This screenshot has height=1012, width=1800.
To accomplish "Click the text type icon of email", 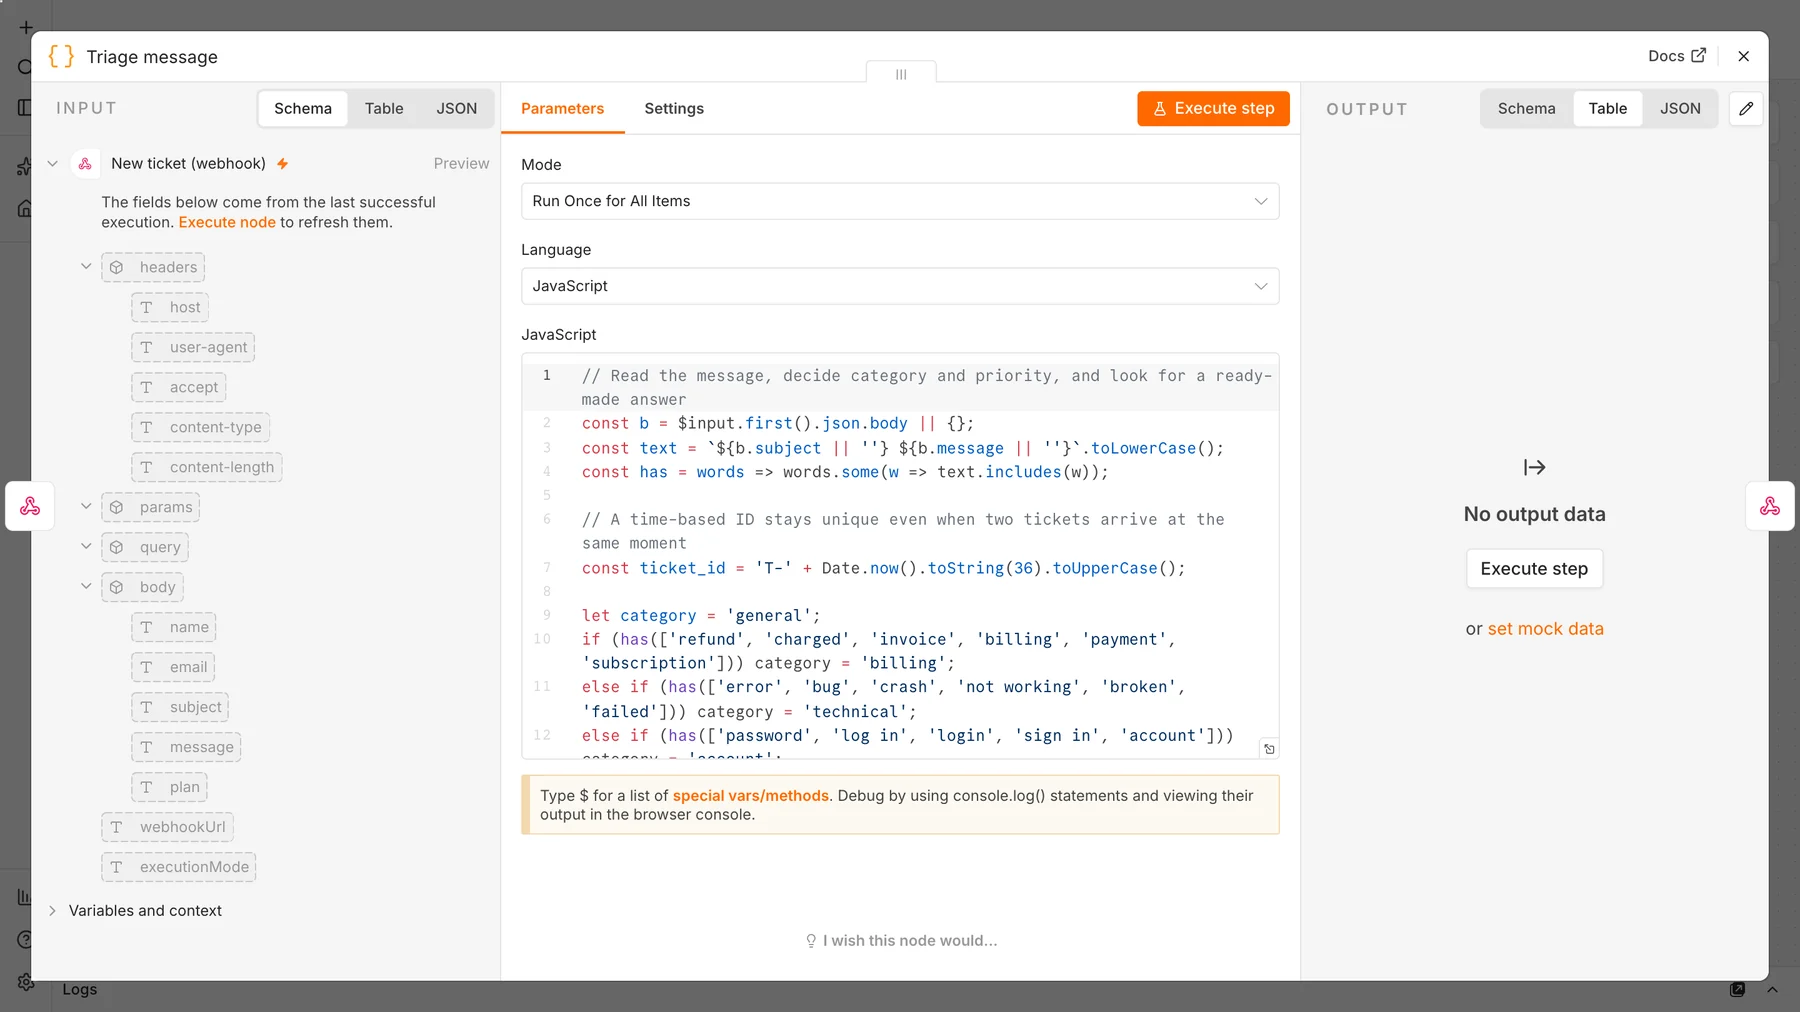I will tap(147, 667).
